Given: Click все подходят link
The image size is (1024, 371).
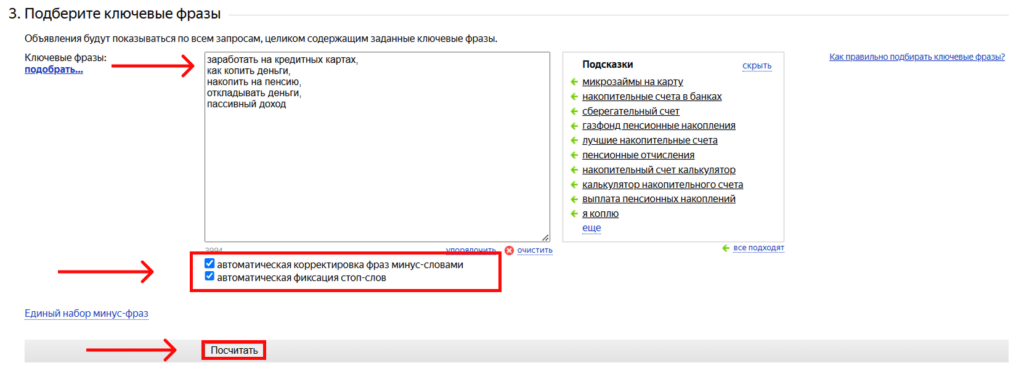Looking at the screenshot, I should [759, 248].
